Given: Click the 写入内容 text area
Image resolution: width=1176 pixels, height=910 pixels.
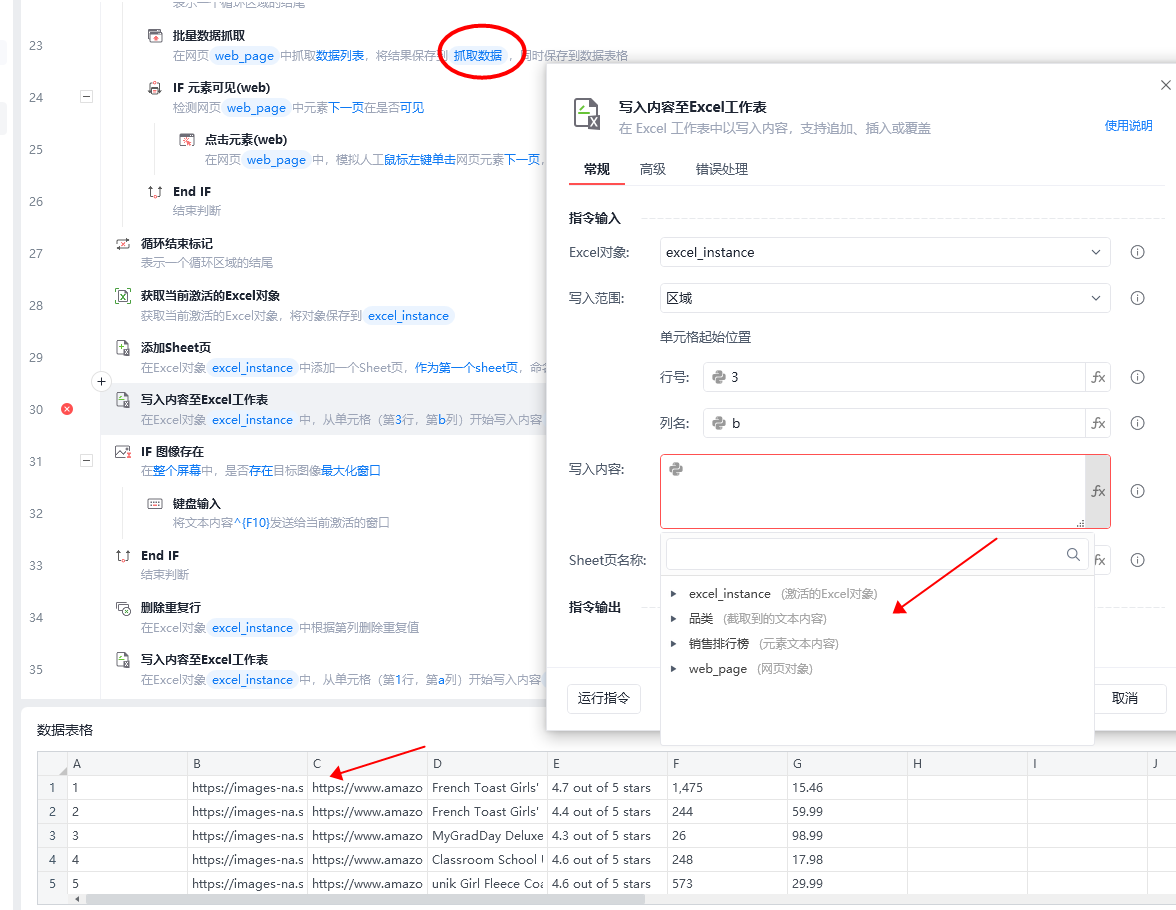Looking at the screenshot, I should [873, 491].
